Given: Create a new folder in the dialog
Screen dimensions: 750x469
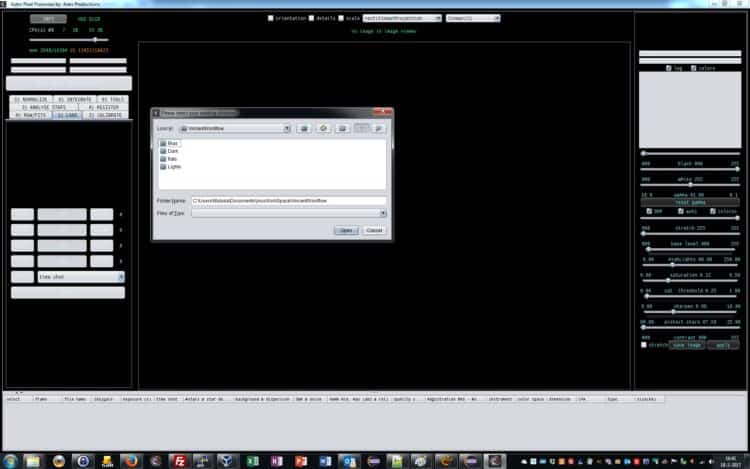Looking at the screenshot, I should tap(342, 129).
